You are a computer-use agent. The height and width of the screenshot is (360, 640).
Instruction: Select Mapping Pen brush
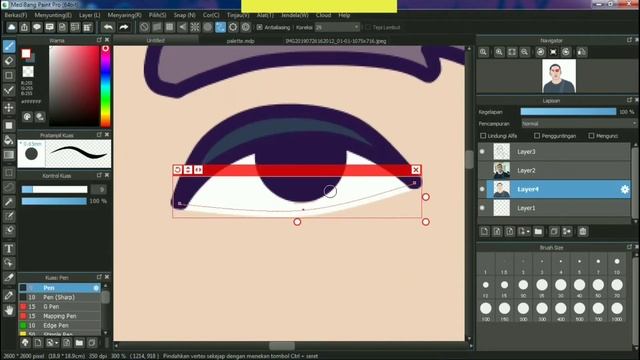[x=59, y=316]
